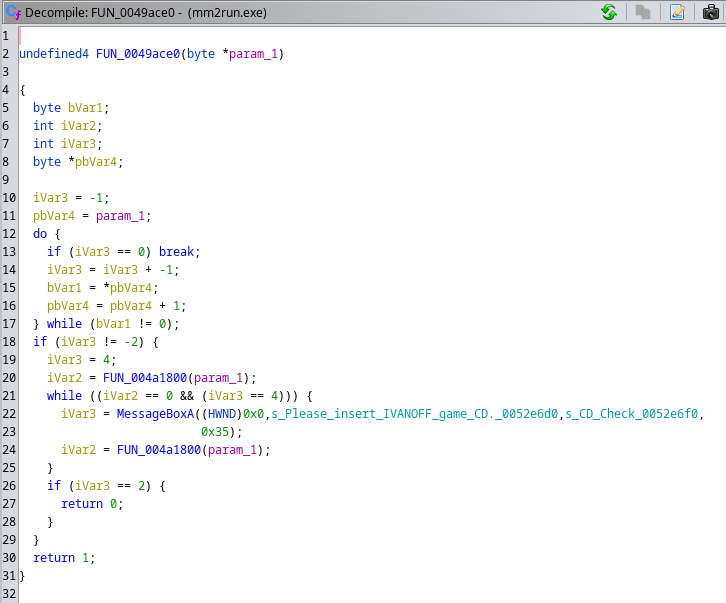Open FUN_004a1800 call on line 24
This screenshot has width=726, height=603.
[x=159, y=450]
